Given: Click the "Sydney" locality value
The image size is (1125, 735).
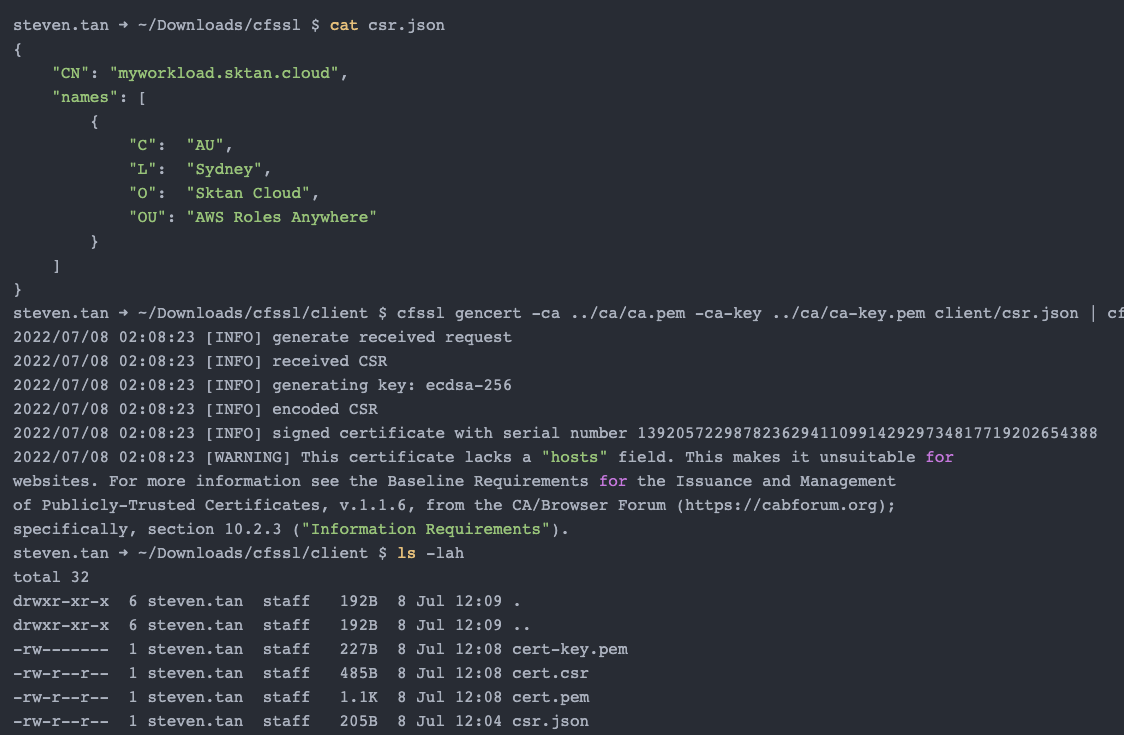Looking at the screenshot, I should tap(229, 169).
